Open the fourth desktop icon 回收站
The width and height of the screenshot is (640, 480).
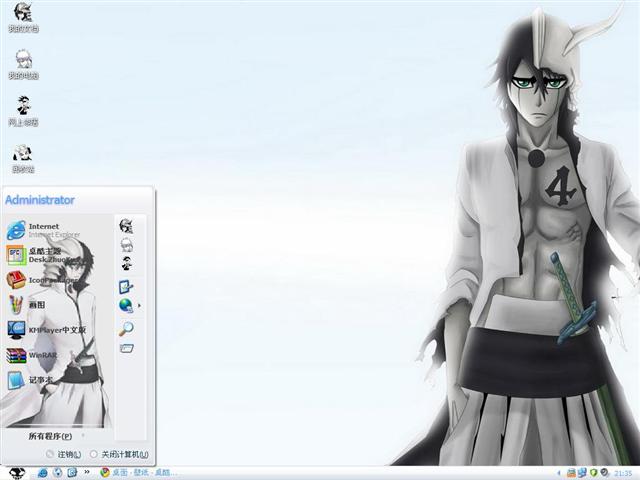pos(23,158)
